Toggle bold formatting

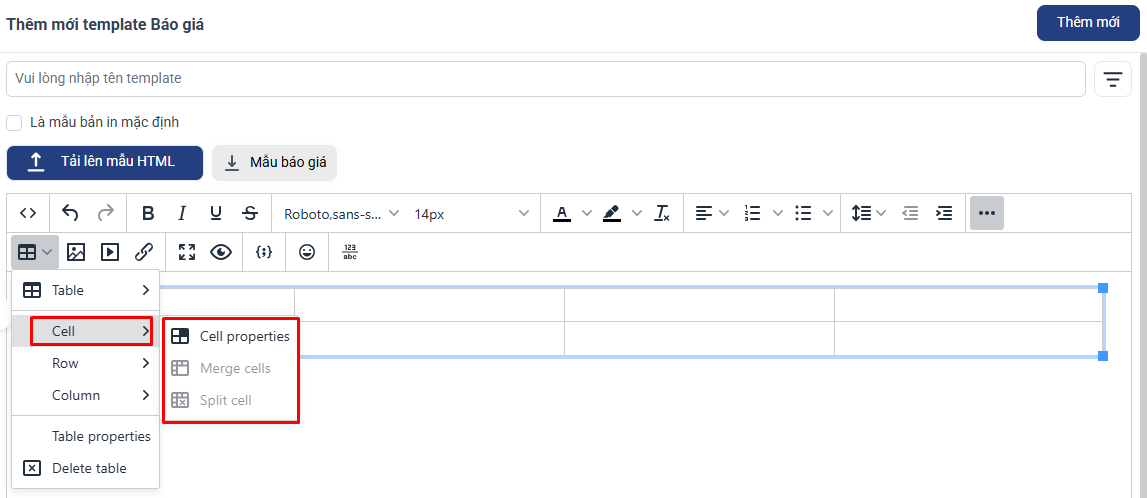click(148, 213)
